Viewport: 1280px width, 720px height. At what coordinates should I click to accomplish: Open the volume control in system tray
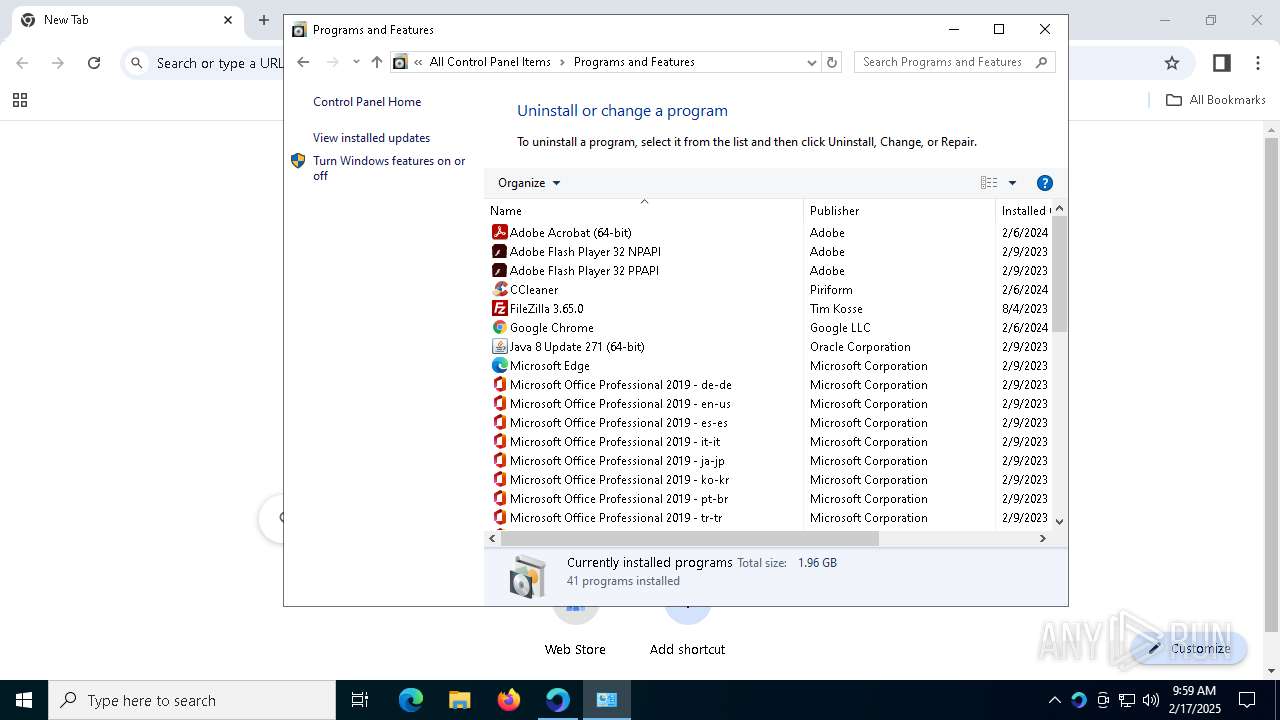pos(1151,700)
